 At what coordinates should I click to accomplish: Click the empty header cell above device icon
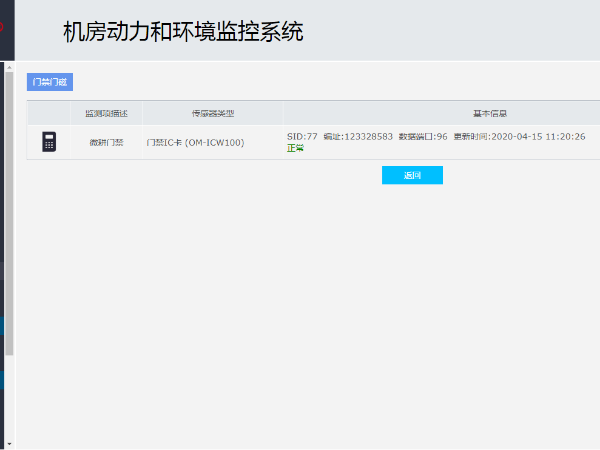[x=49, y=113]
